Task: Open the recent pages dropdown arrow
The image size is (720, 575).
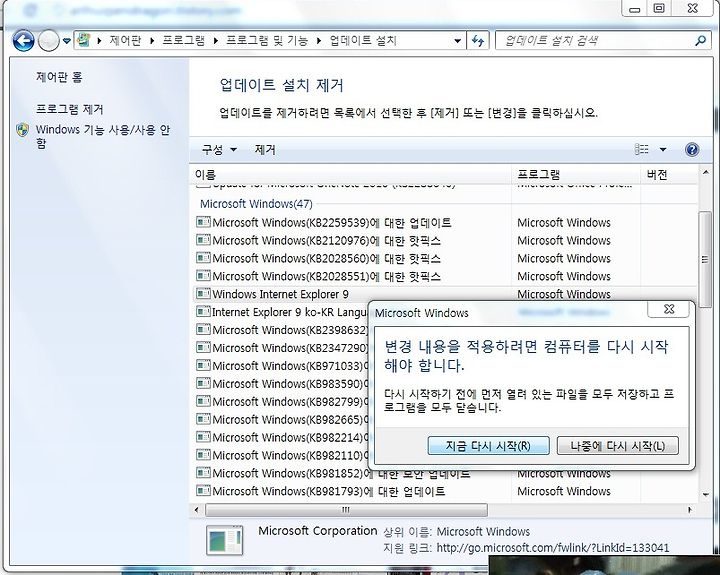Action: tap(67, 41)
